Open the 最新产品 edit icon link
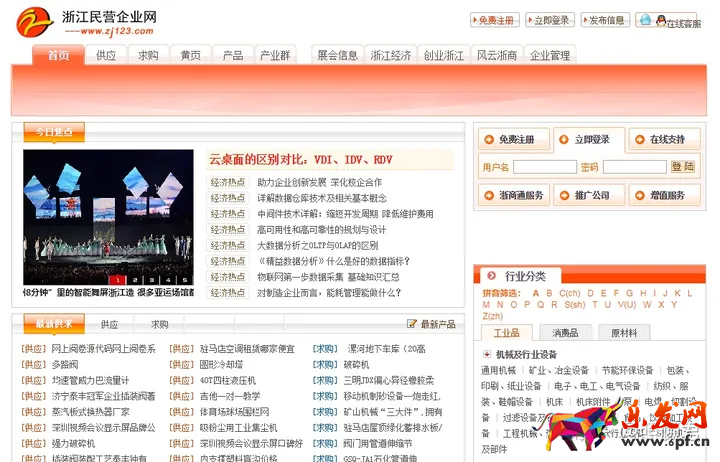 [411, 324]
